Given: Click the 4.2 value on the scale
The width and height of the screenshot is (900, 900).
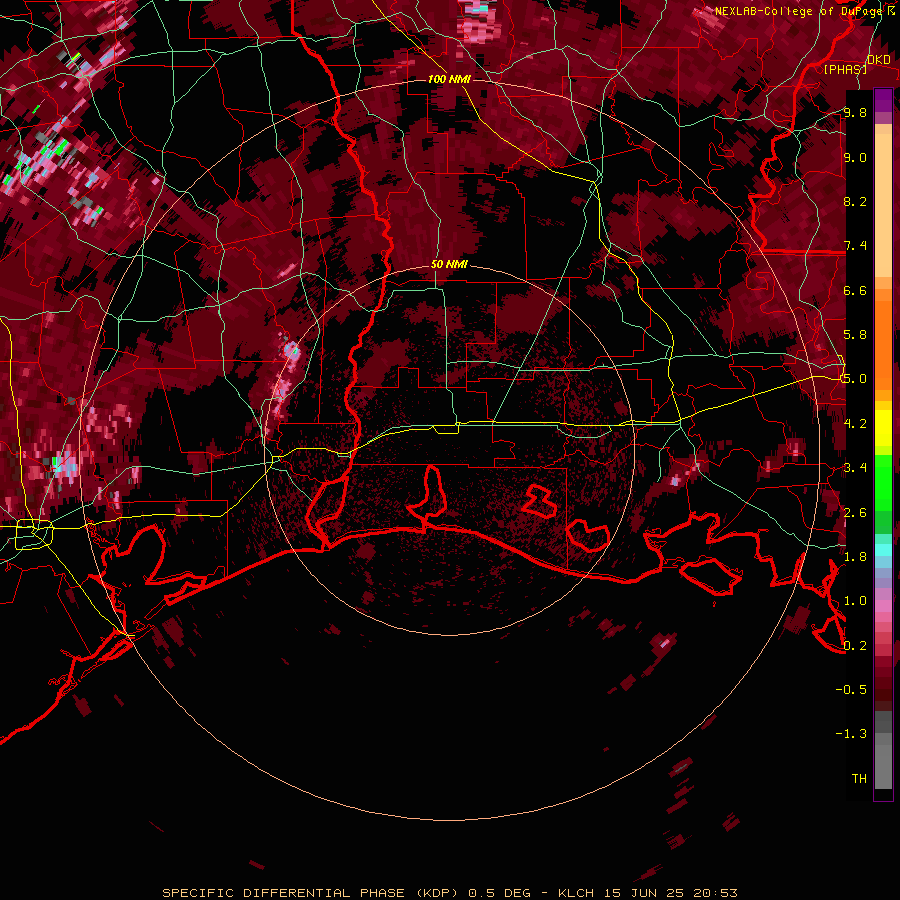Looking at the screenshot, I should click(x=855, y=424).
